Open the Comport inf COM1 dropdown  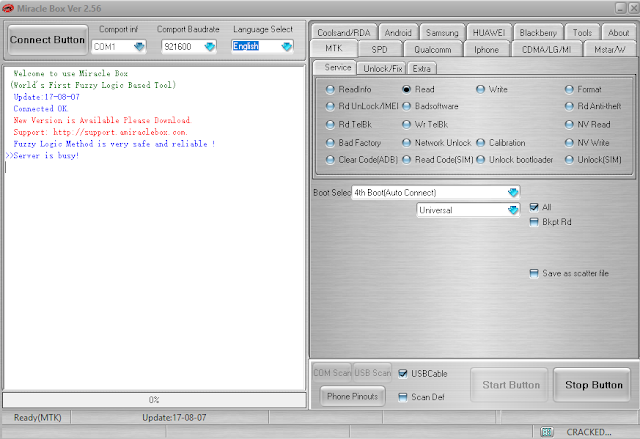coord(139,47)
